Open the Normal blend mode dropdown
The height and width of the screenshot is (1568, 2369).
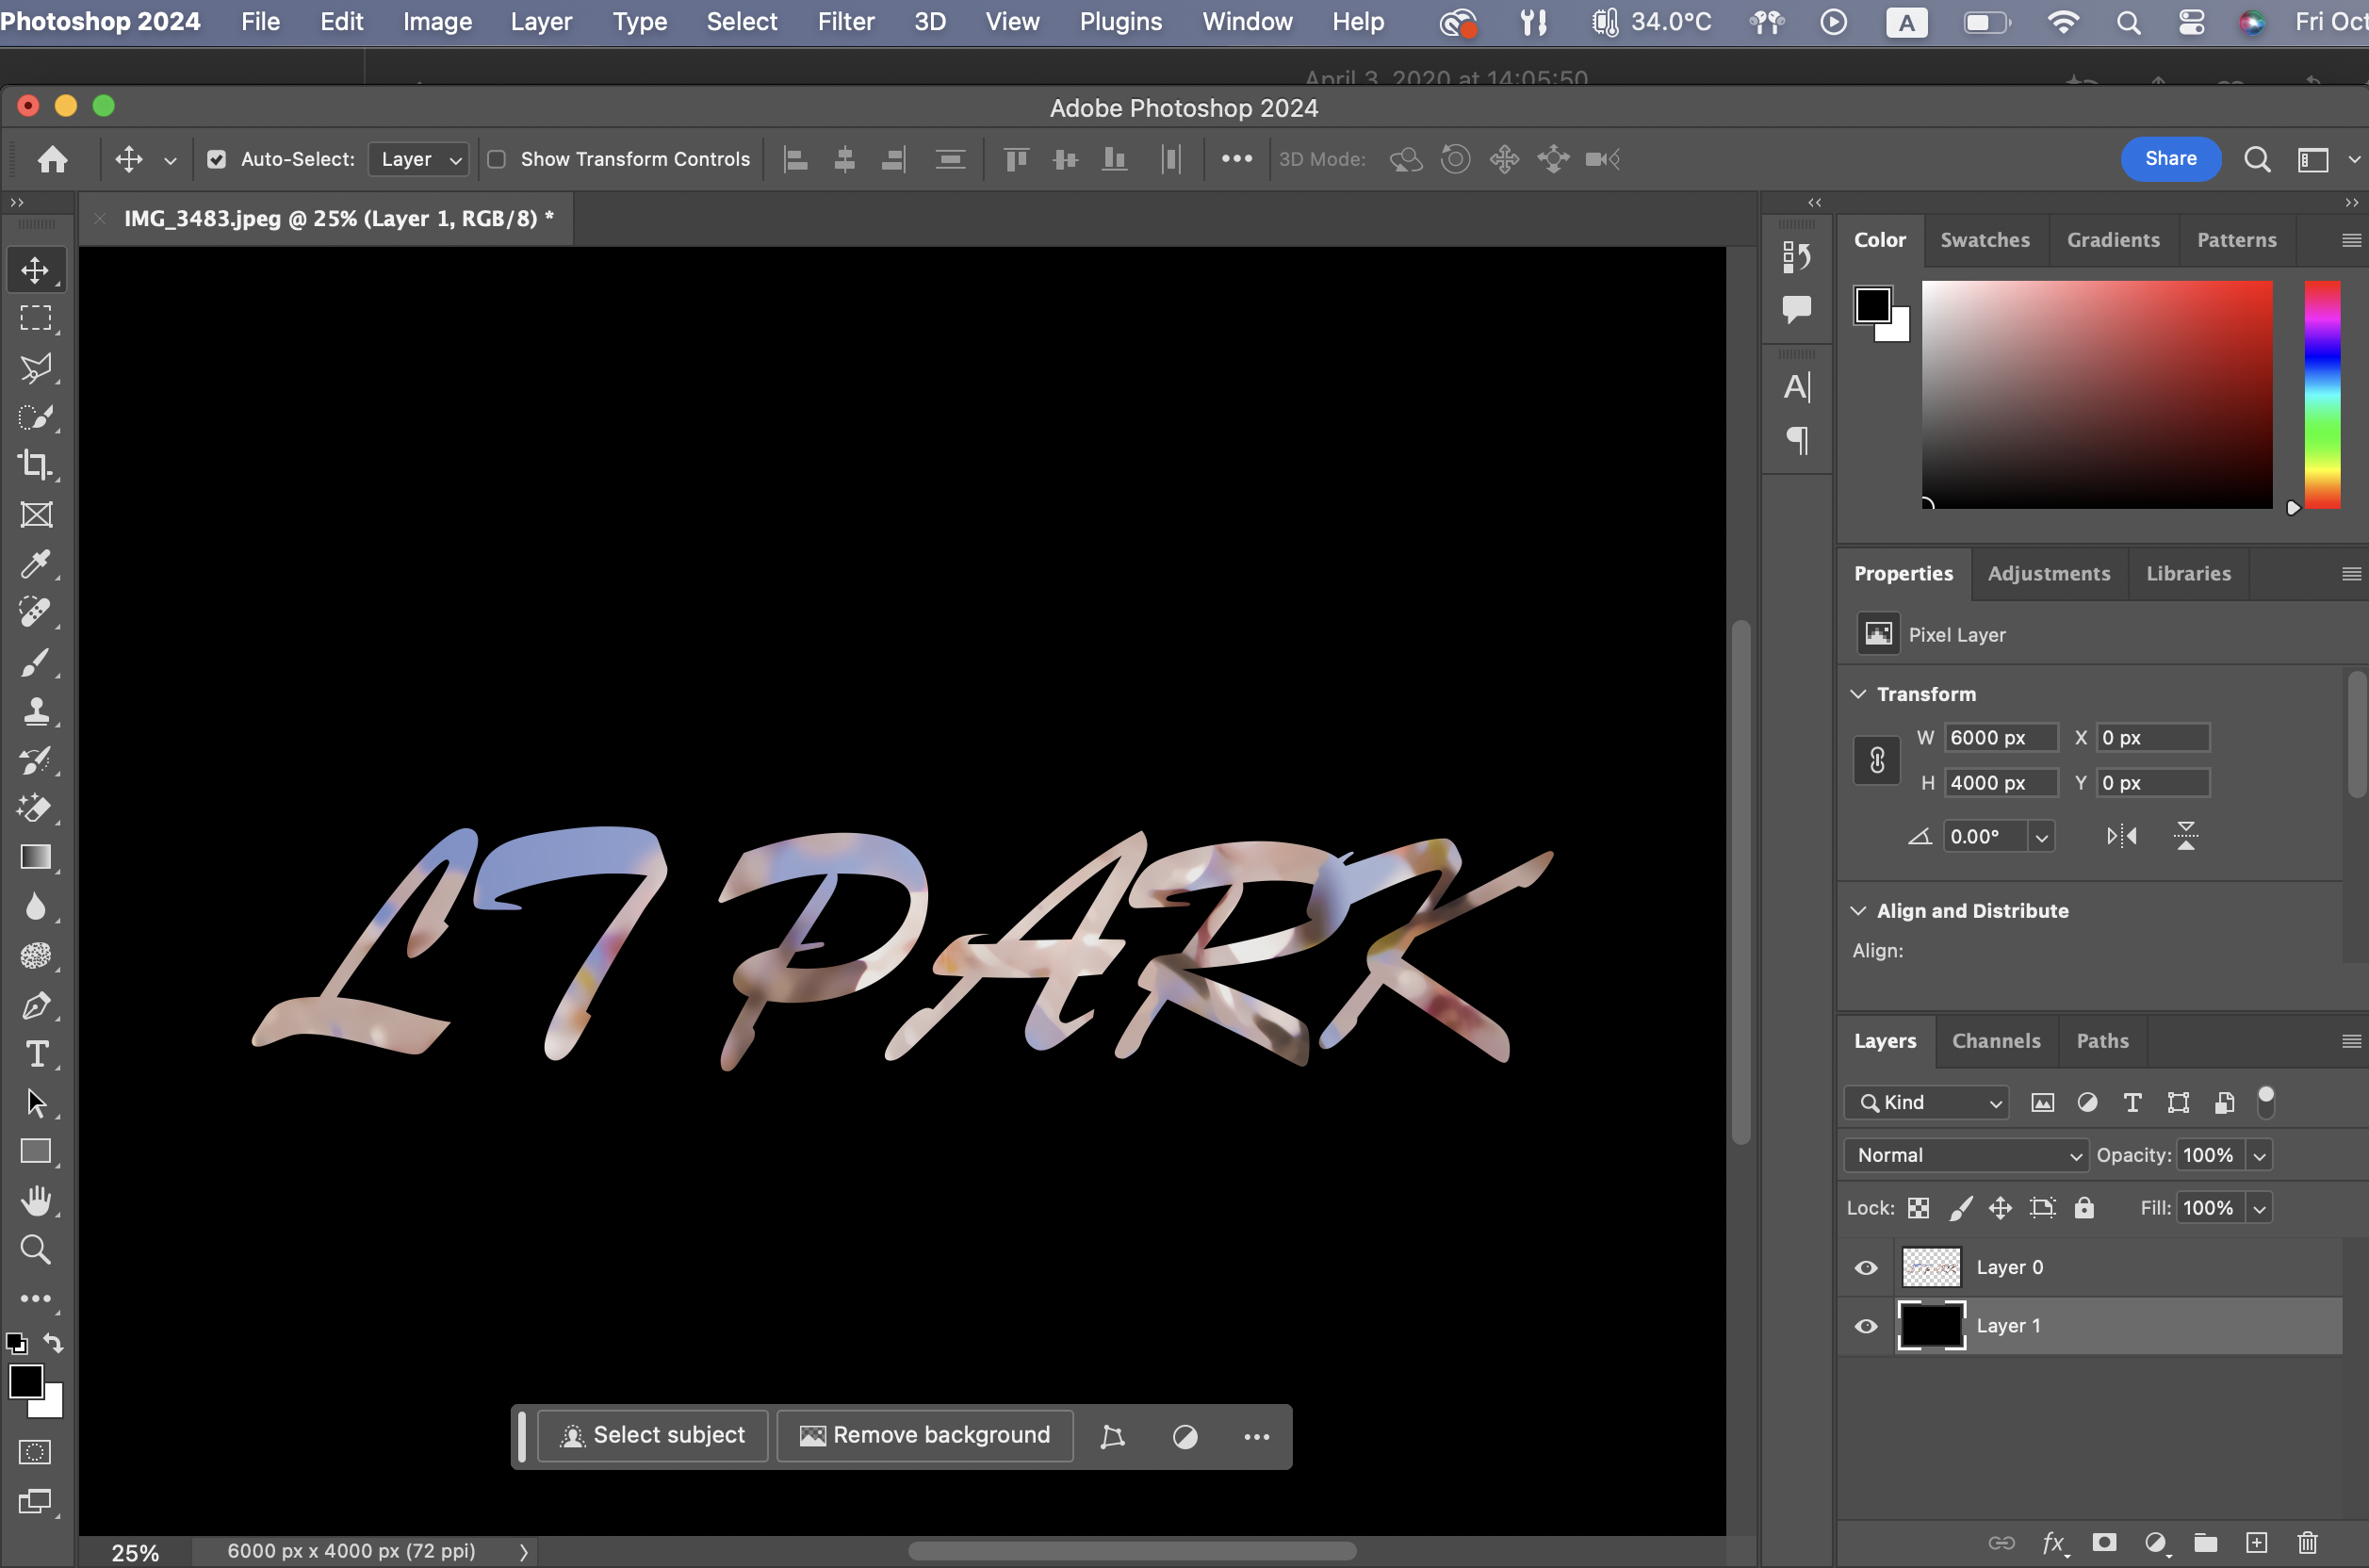pos(1965,1155)
